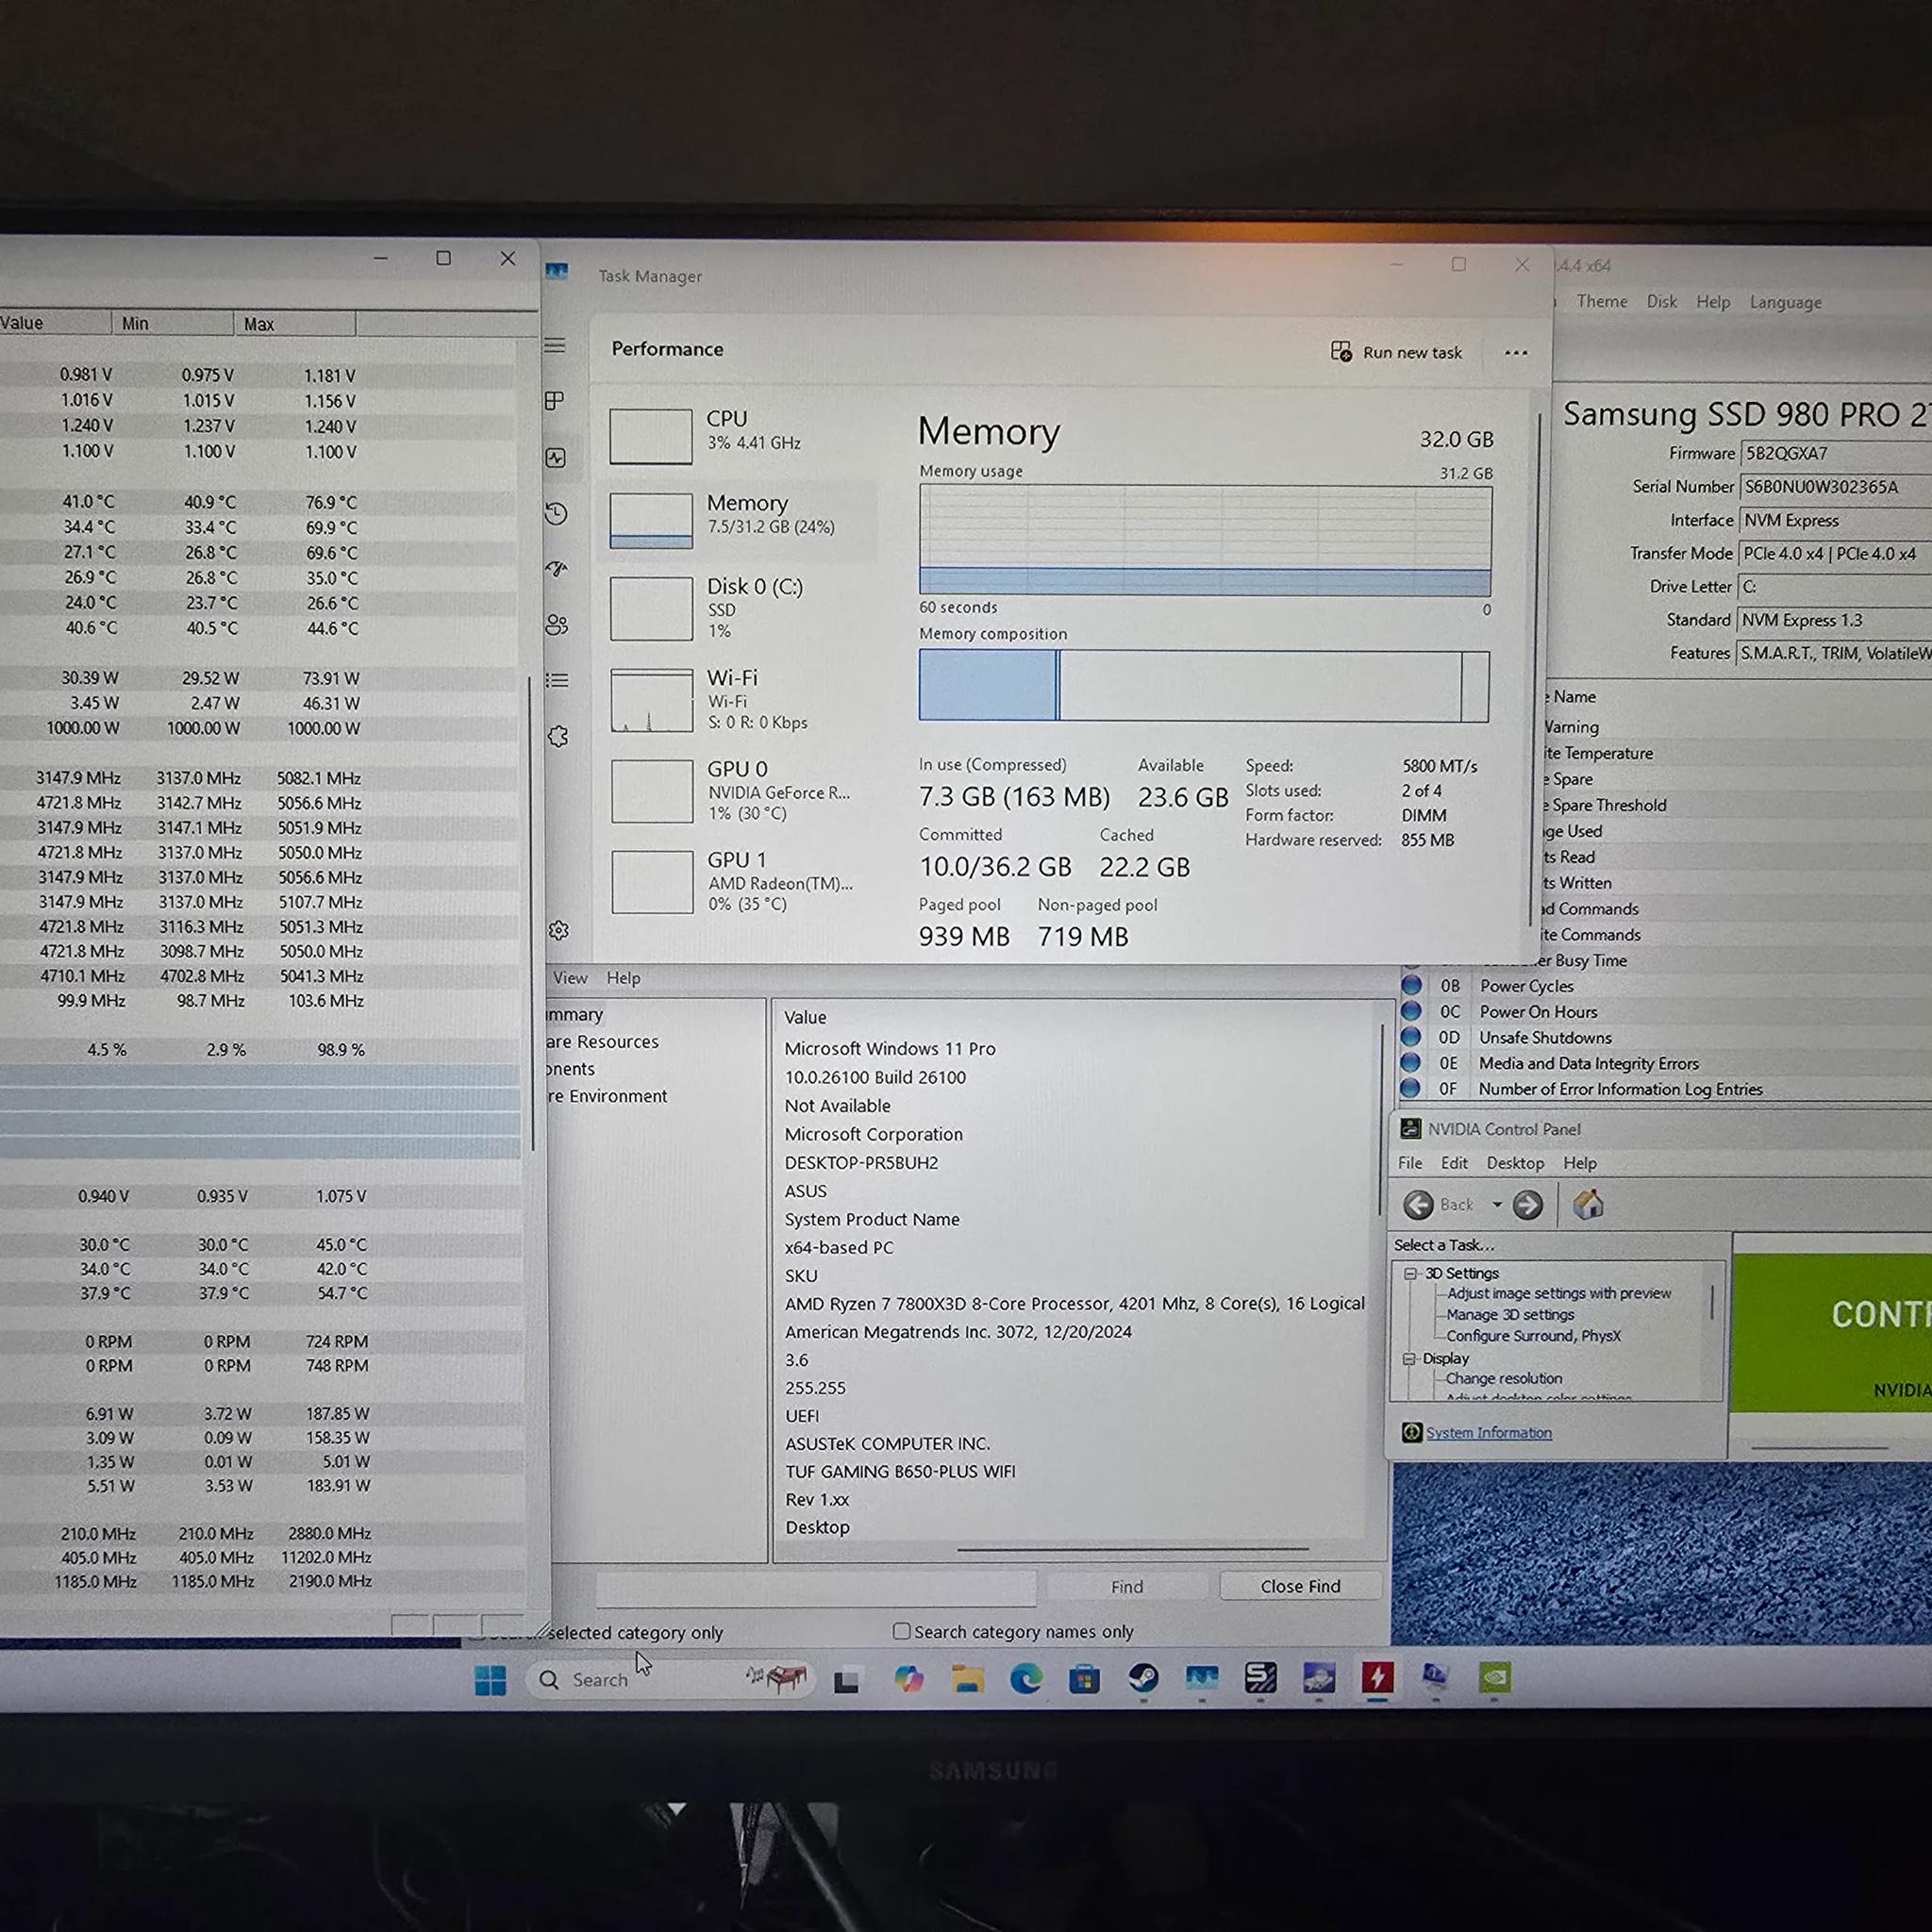
Task: Open Task Manager hamburger navigation menu
Action: pos(555,345)
